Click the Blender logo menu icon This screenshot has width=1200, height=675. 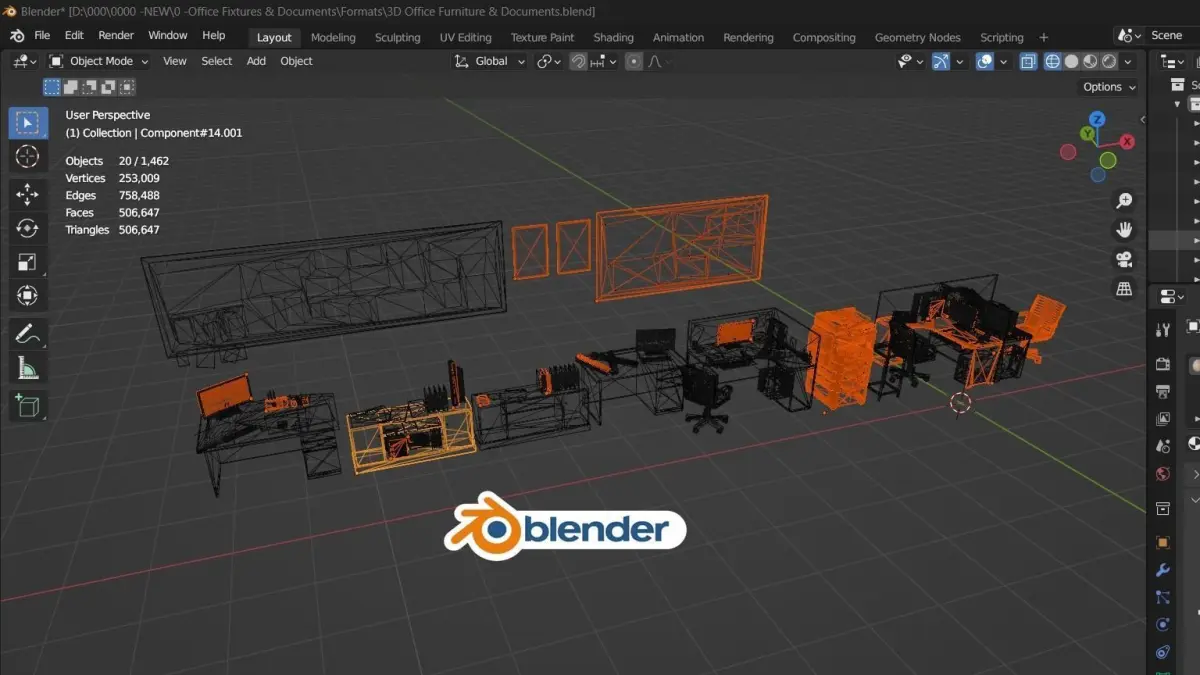pyautogui.click(x=17, y=36)
